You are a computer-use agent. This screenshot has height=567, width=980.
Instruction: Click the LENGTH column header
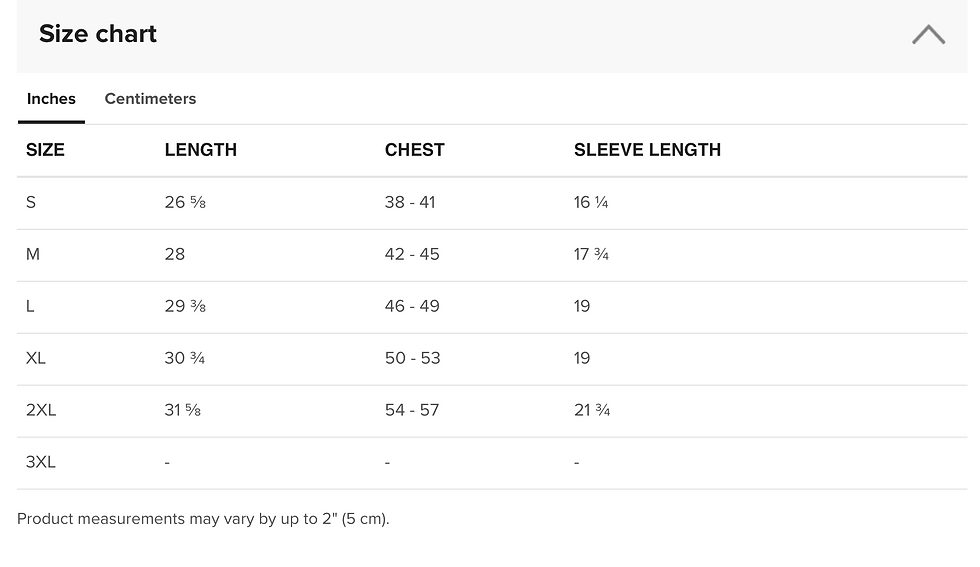pyautogui.click(x=200, y=150)
